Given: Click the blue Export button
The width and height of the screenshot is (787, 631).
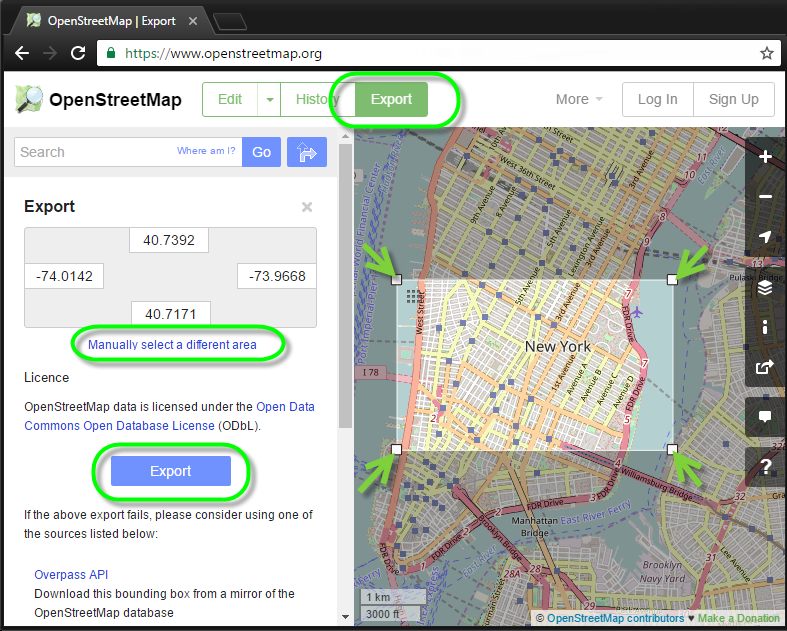Looking at the screenshot, I should (x=171, y=471).
